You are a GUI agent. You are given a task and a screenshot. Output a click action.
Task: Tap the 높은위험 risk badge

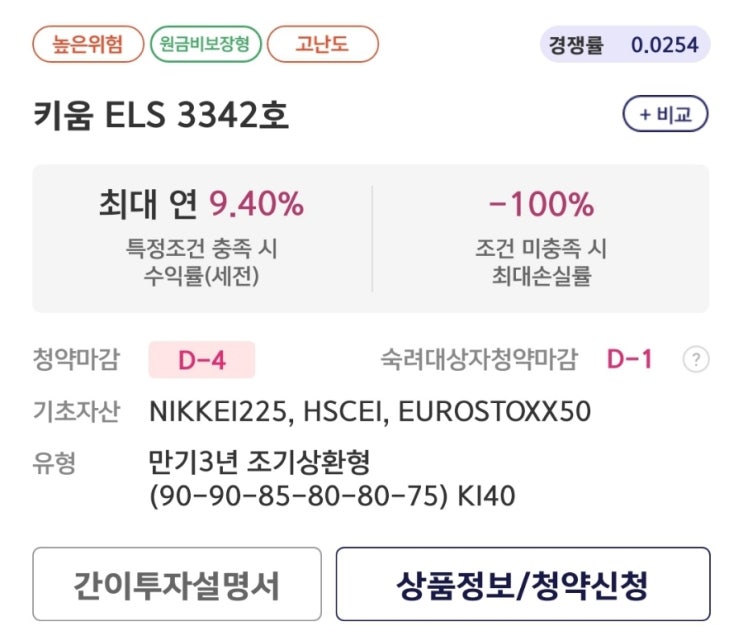coord(87,44)
